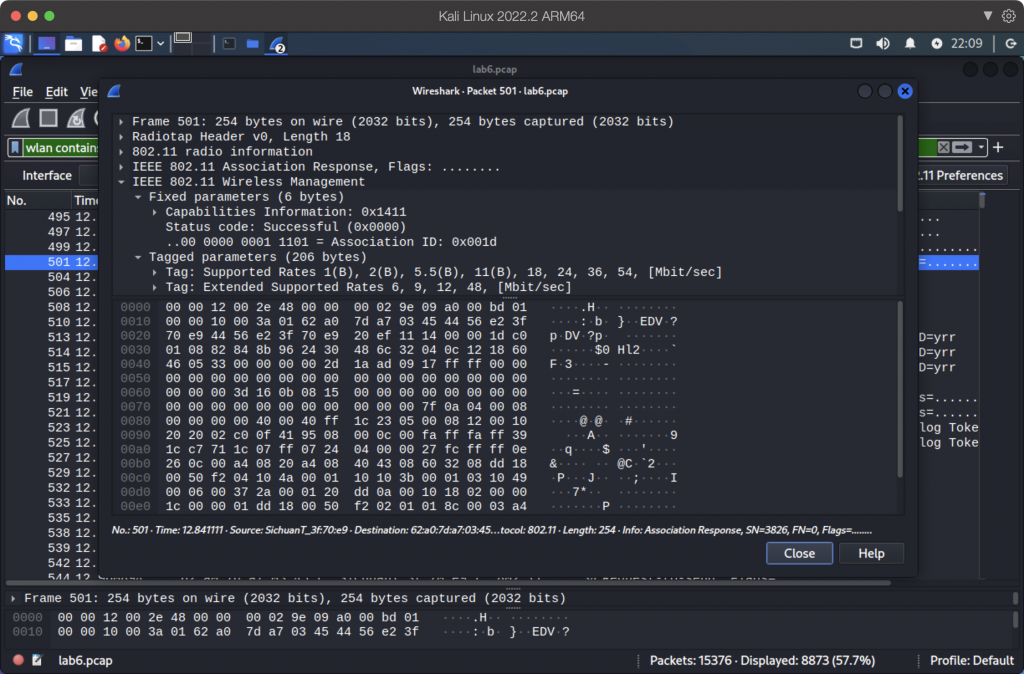Screen dimensions: 1024x674
Task: Open capture file properties icon in status bar
Action: tap(37, 660)
